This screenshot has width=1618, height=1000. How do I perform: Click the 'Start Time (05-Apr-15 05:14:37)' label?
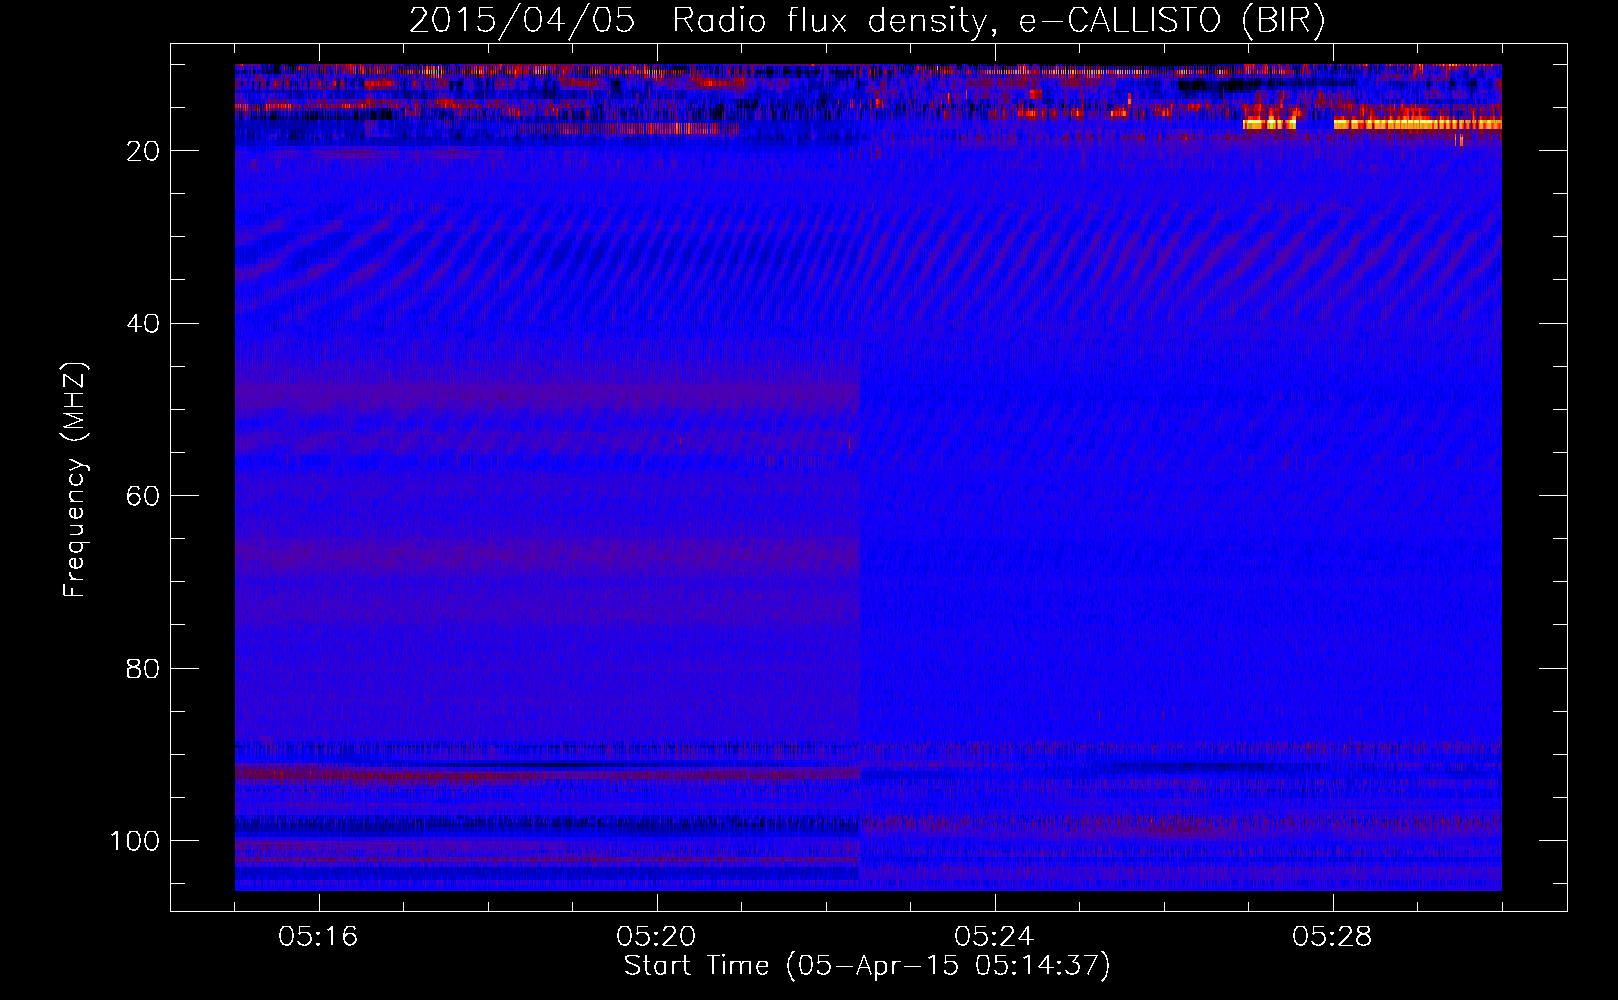pyautogui.click(x=867, y=966)
